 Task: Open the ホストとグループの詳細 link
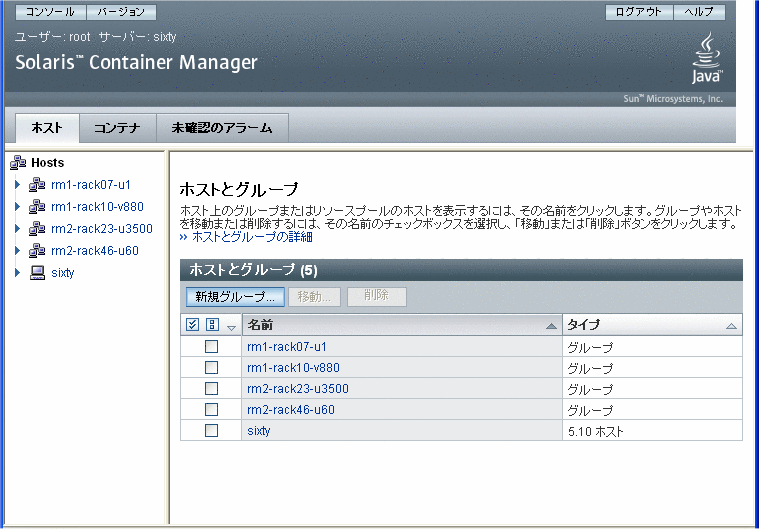click(252, 237)
